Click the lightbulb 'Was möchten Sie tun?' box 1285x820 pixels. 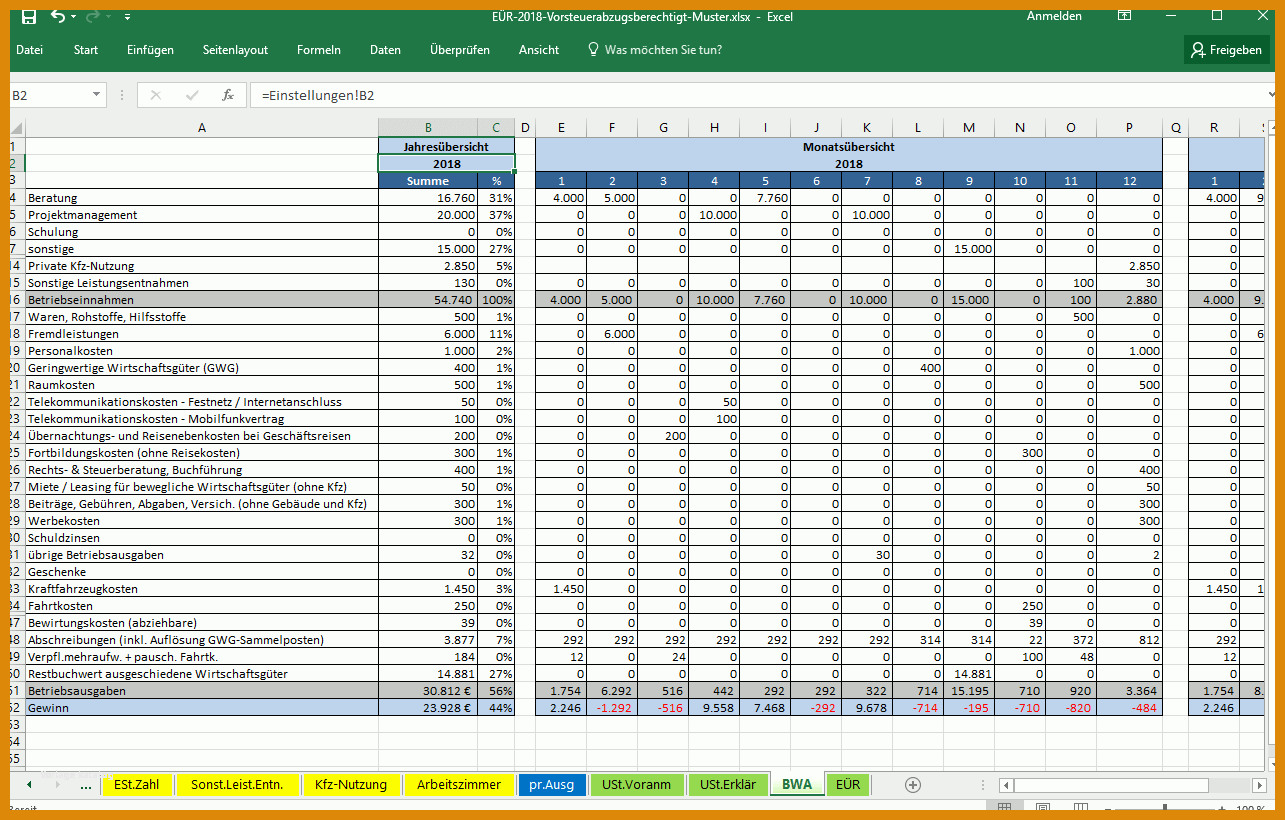click(654, 50)
